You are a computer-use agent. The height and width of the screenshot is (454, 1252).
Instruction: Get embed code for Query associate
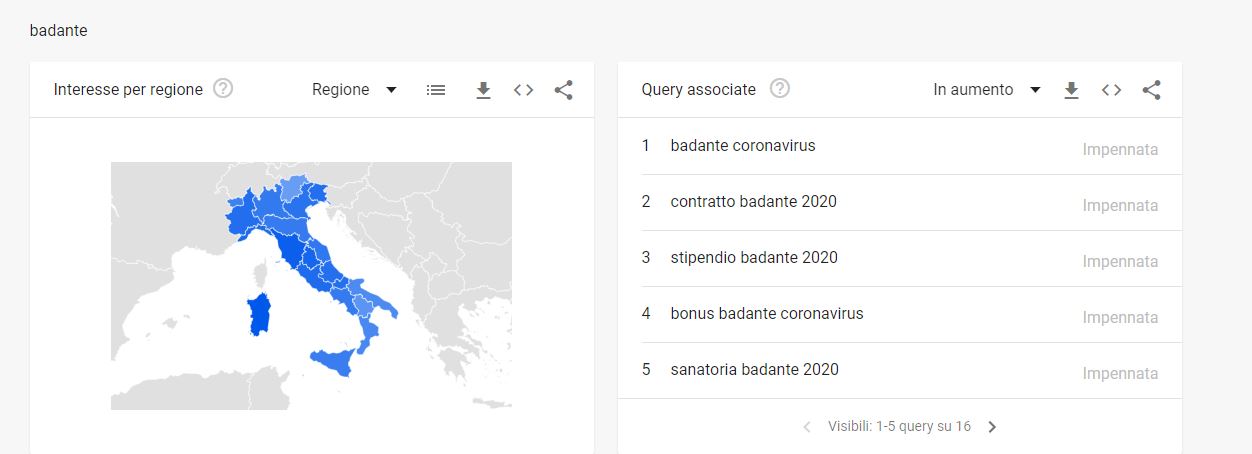pyautogui.click(x=1111, y=90)
